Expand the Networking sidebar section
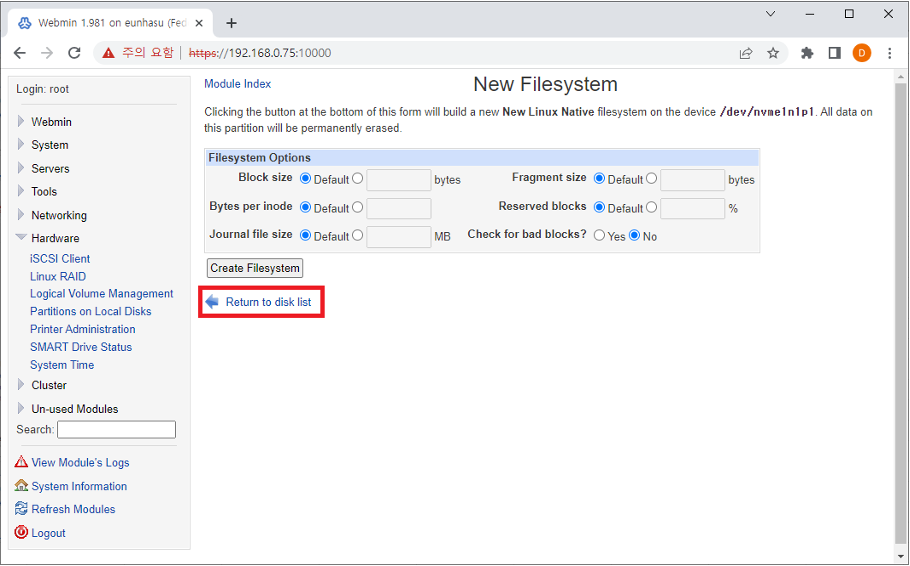This screenshot has height=566, width=910. 21,215
